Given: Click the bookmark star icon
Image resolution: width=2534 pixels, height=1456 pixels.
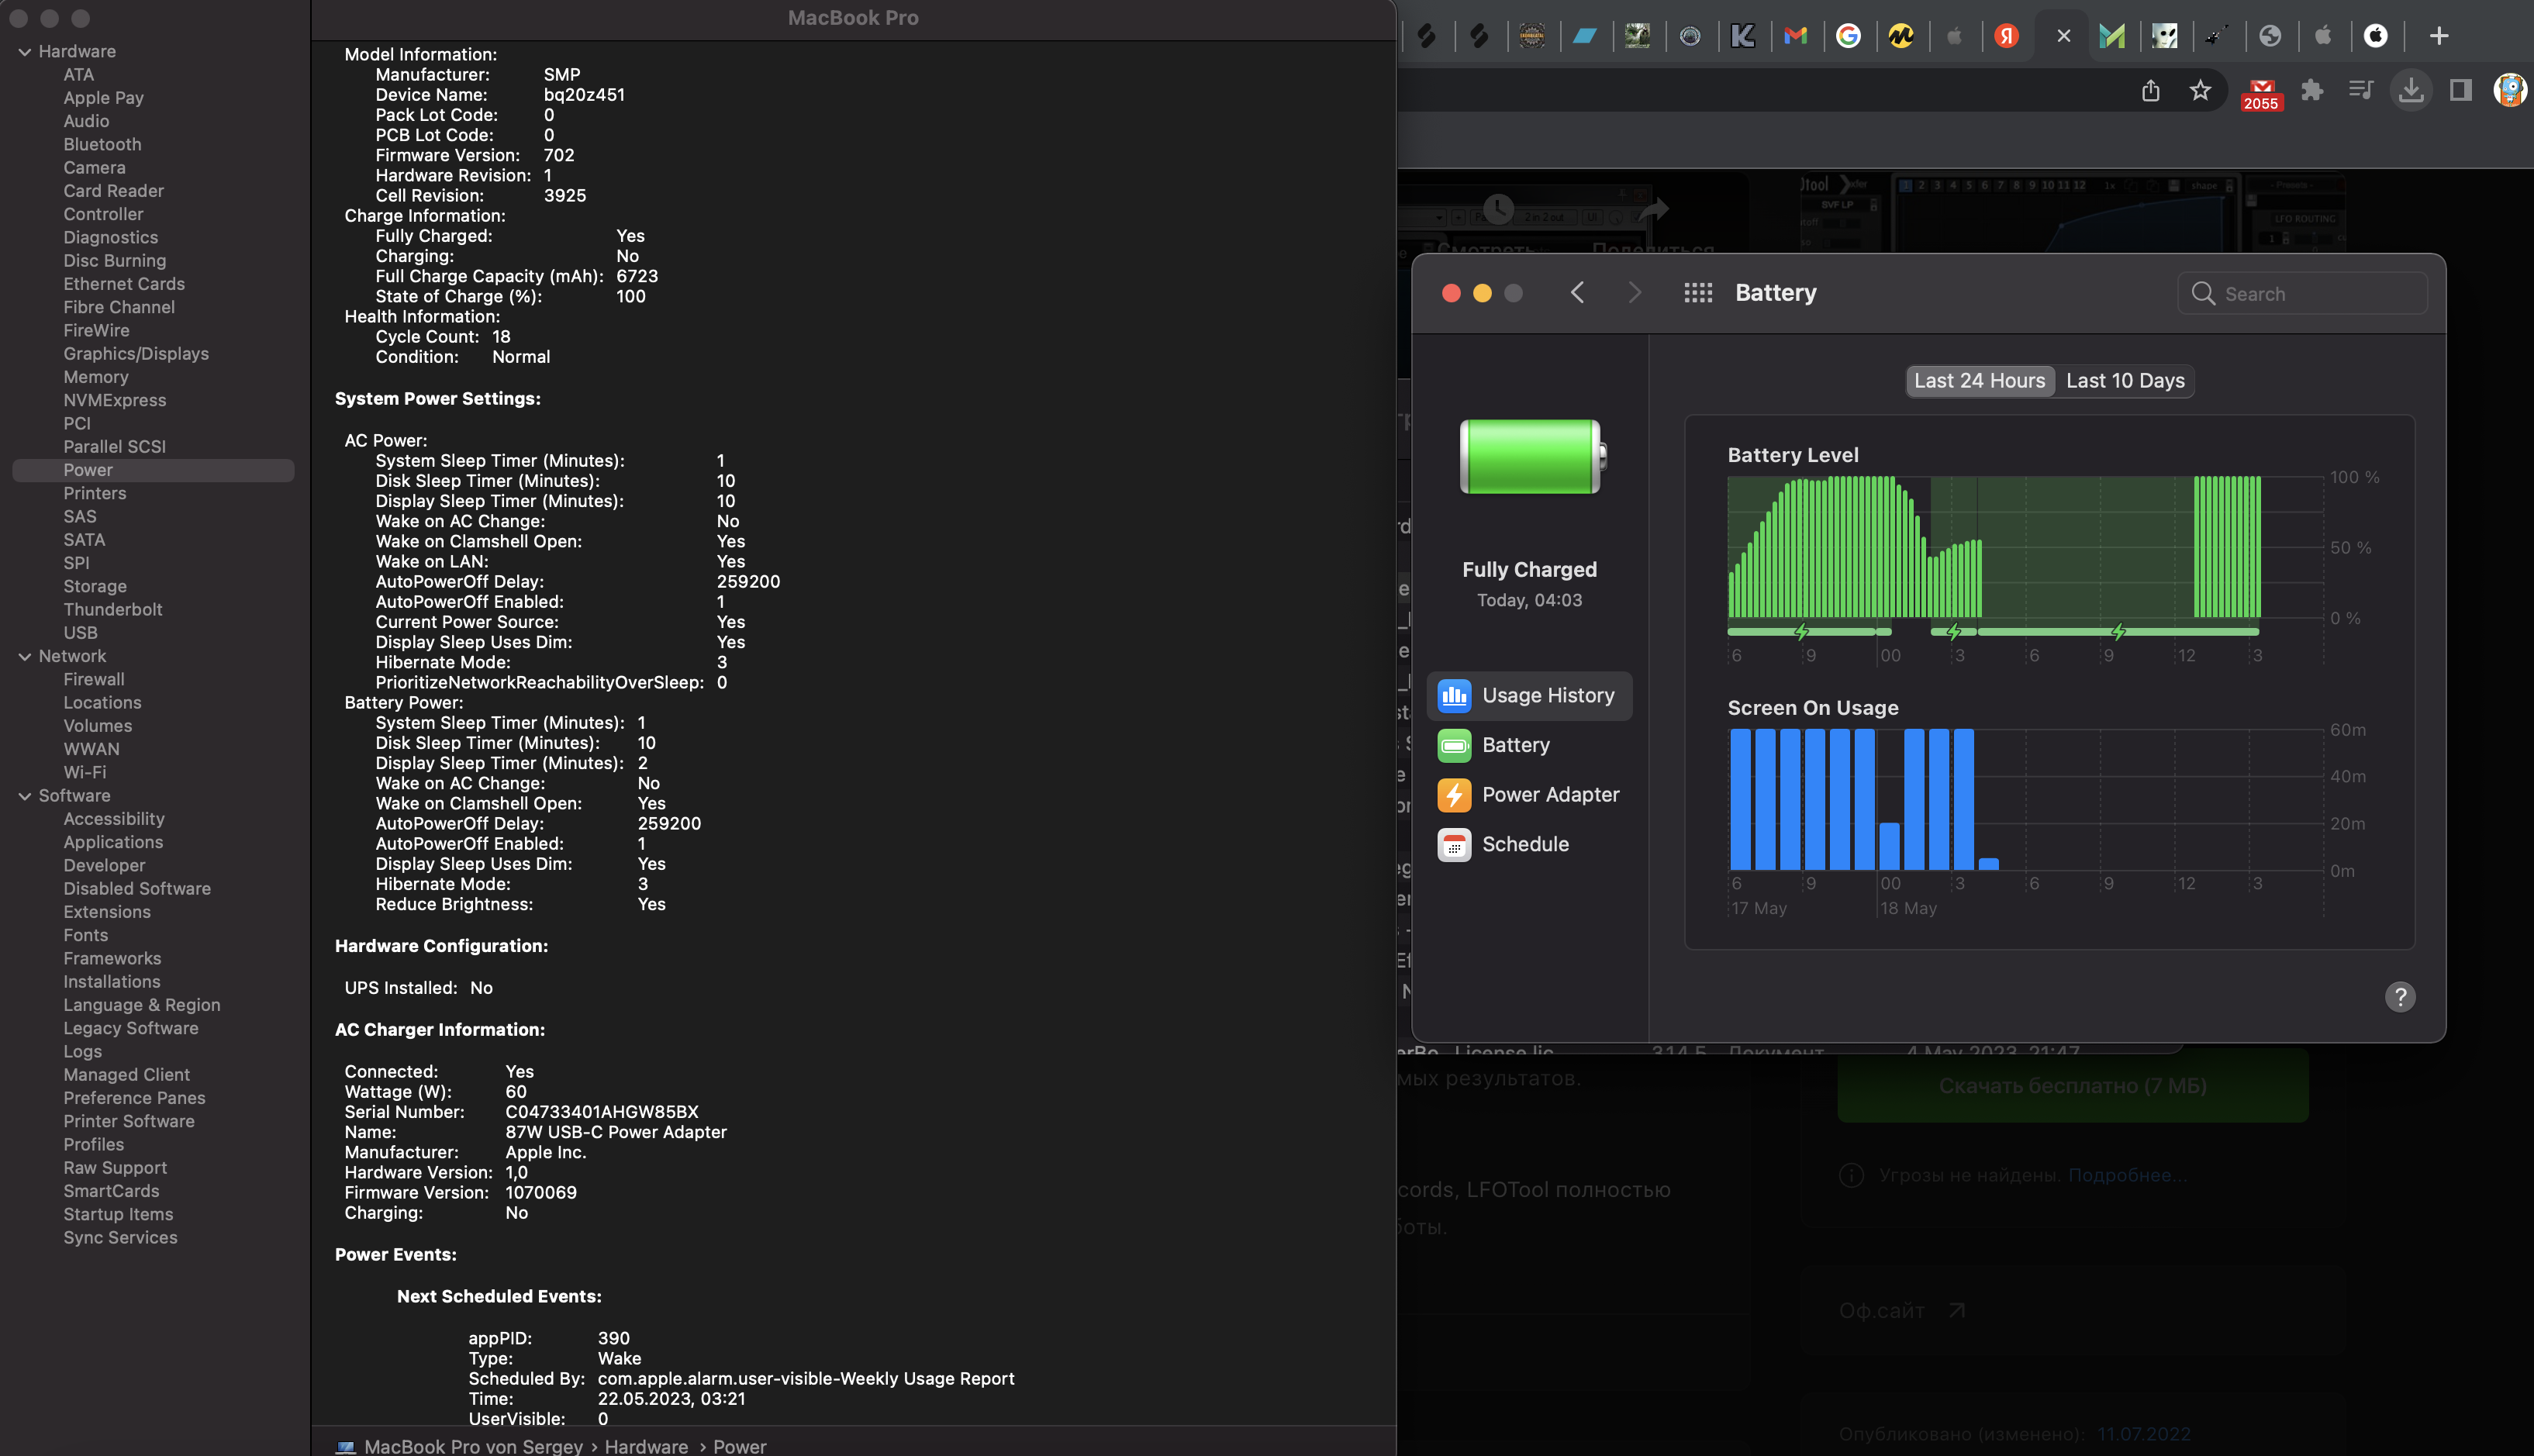Looking at the screenshot, I should pyautogui.click(x=2200, y=91).
